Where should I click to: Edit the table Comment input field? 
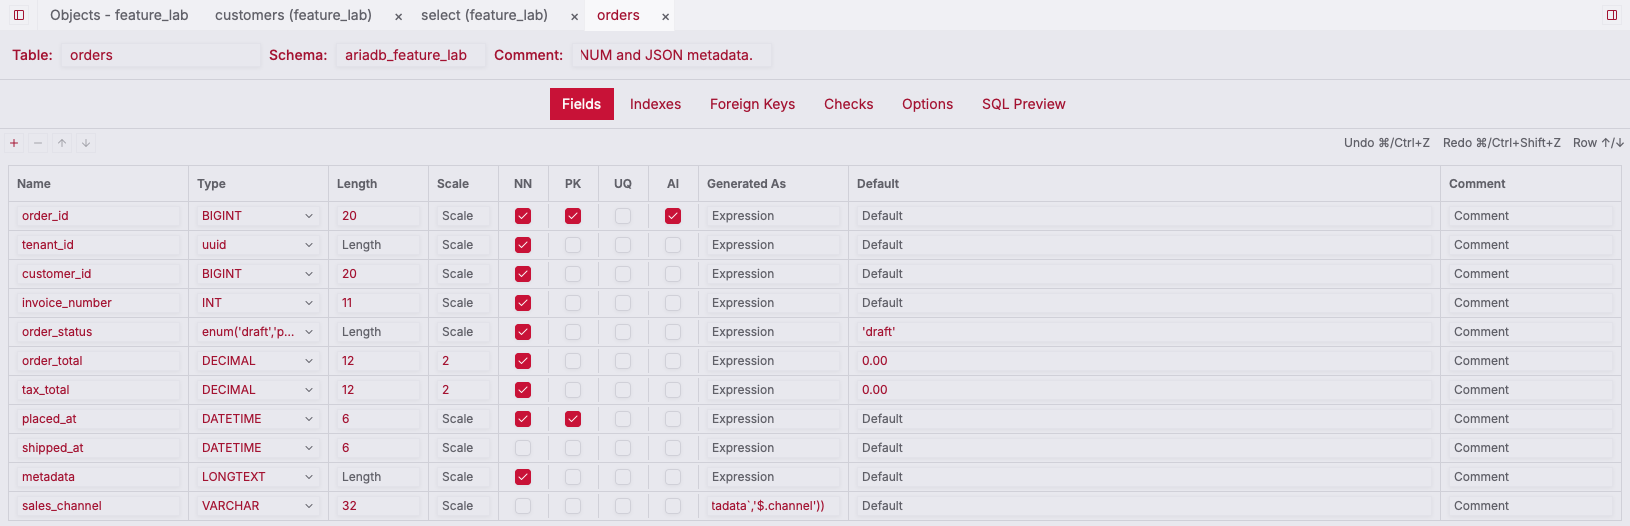click(x=672, y=55)
